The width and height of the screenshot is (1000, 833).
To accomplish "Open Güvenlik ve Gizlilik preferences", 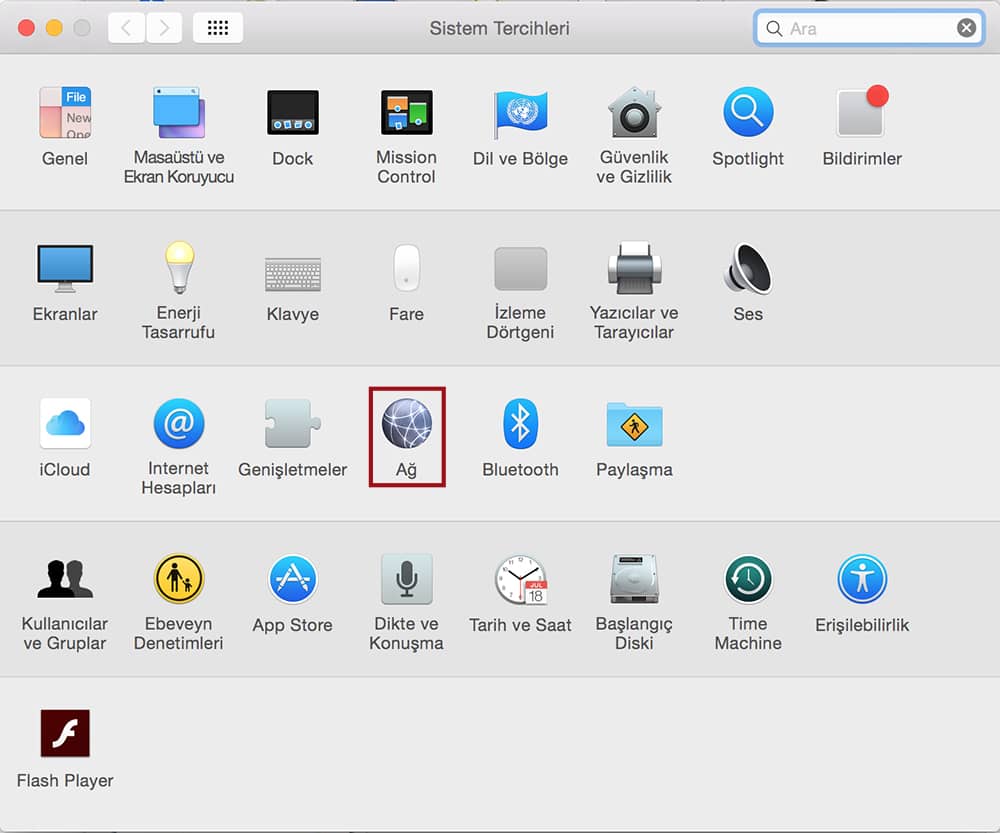I will click(x=634, y=113).
